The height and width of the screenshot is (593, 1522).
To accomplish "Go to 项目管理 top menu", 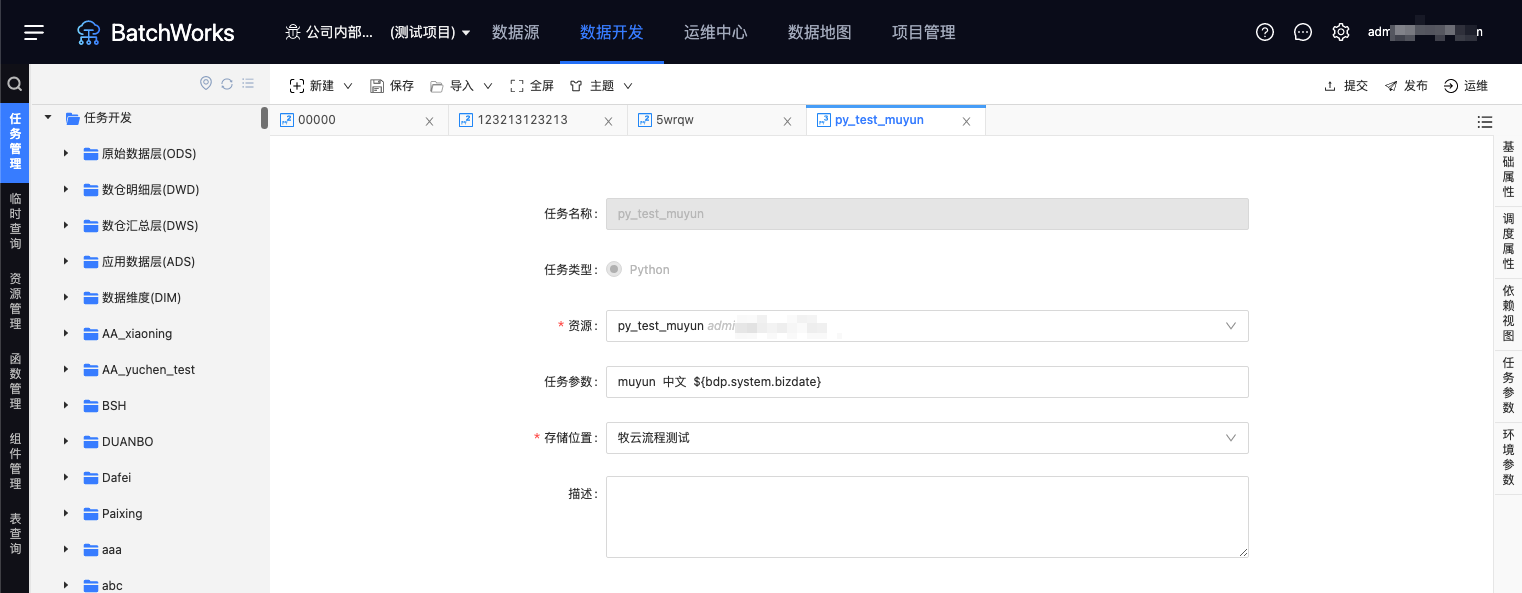I will pyautogui.click(x=924, y=33).
